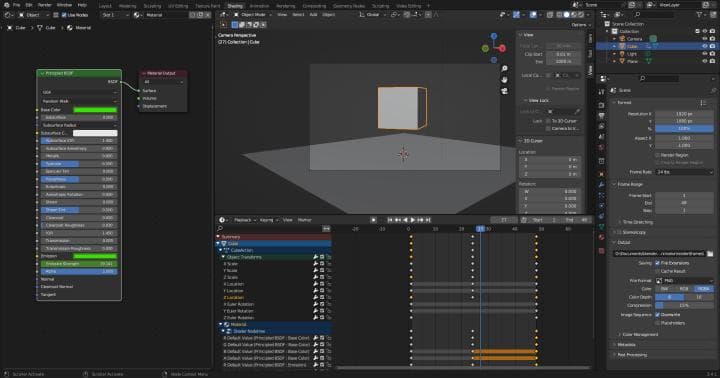Switch to the Compositing workspace tab
The image size is (720, 378).
point(314,6)
